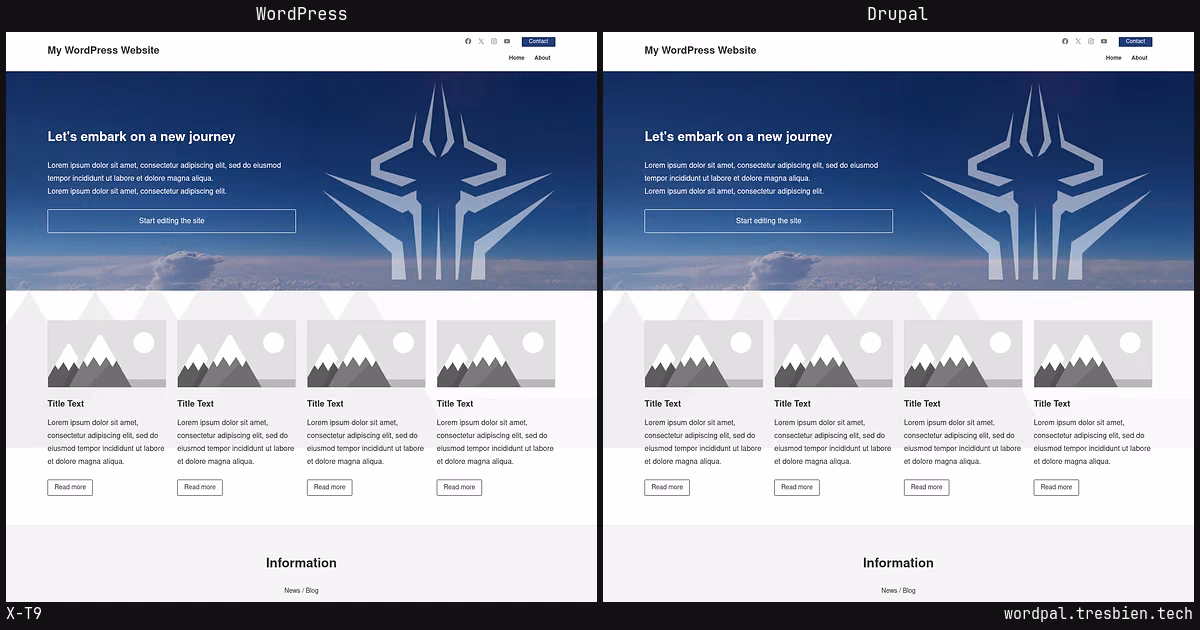Click the wordpal.tresbien.tech footer text

[1098, 614]
